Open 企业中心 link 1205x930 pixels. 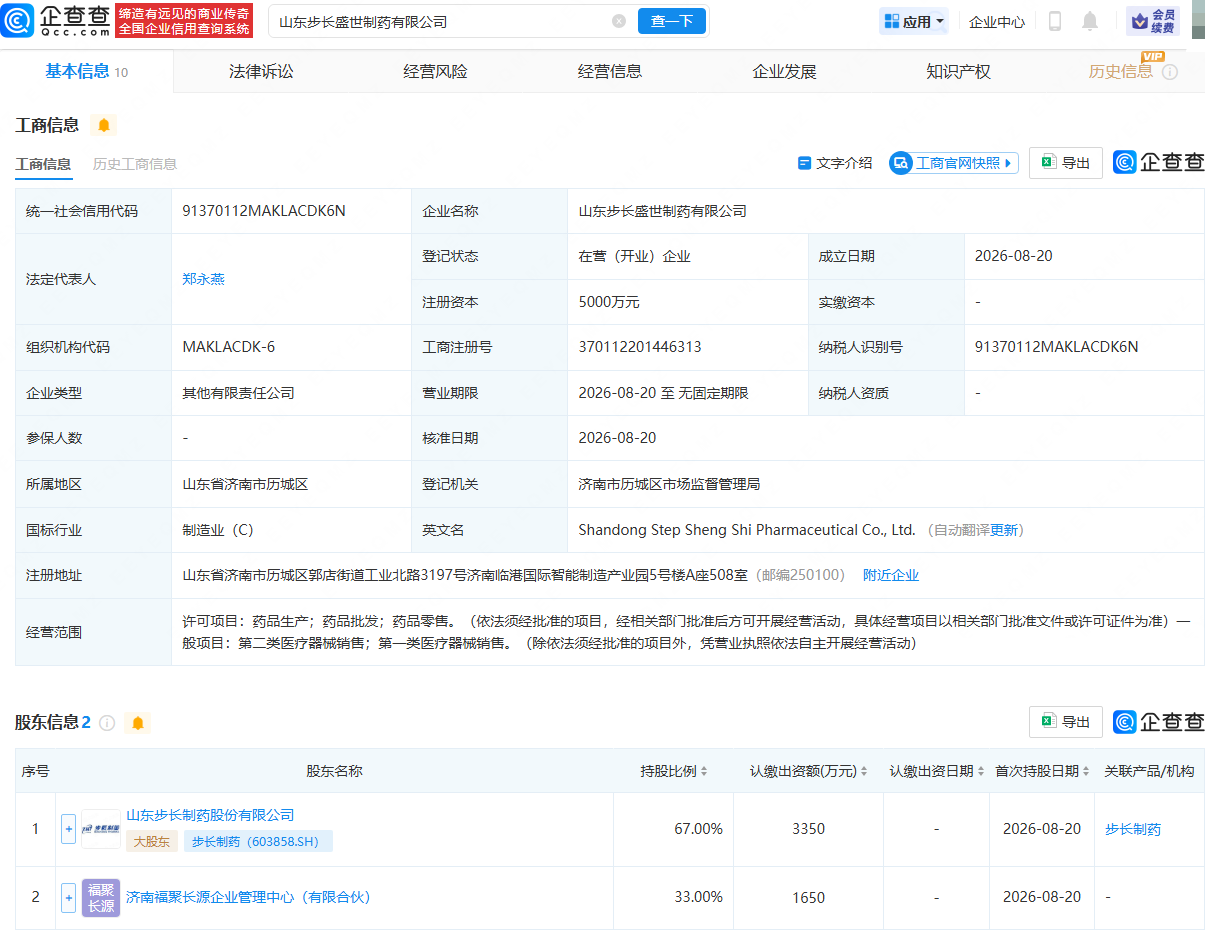(997, 21)
